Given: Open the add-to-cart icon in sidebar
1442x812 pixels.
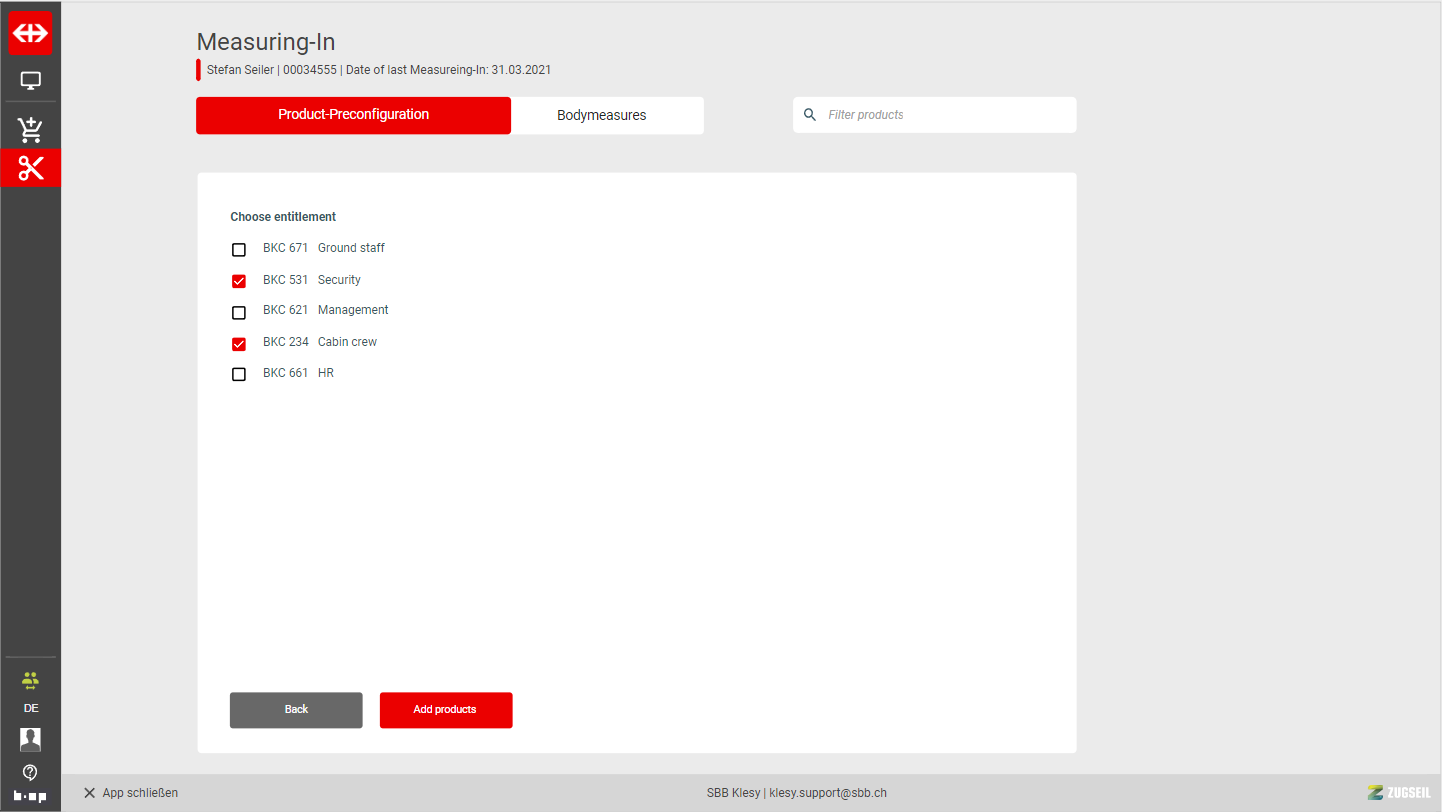Looking at the screenshot, I should tap(30, 129).
